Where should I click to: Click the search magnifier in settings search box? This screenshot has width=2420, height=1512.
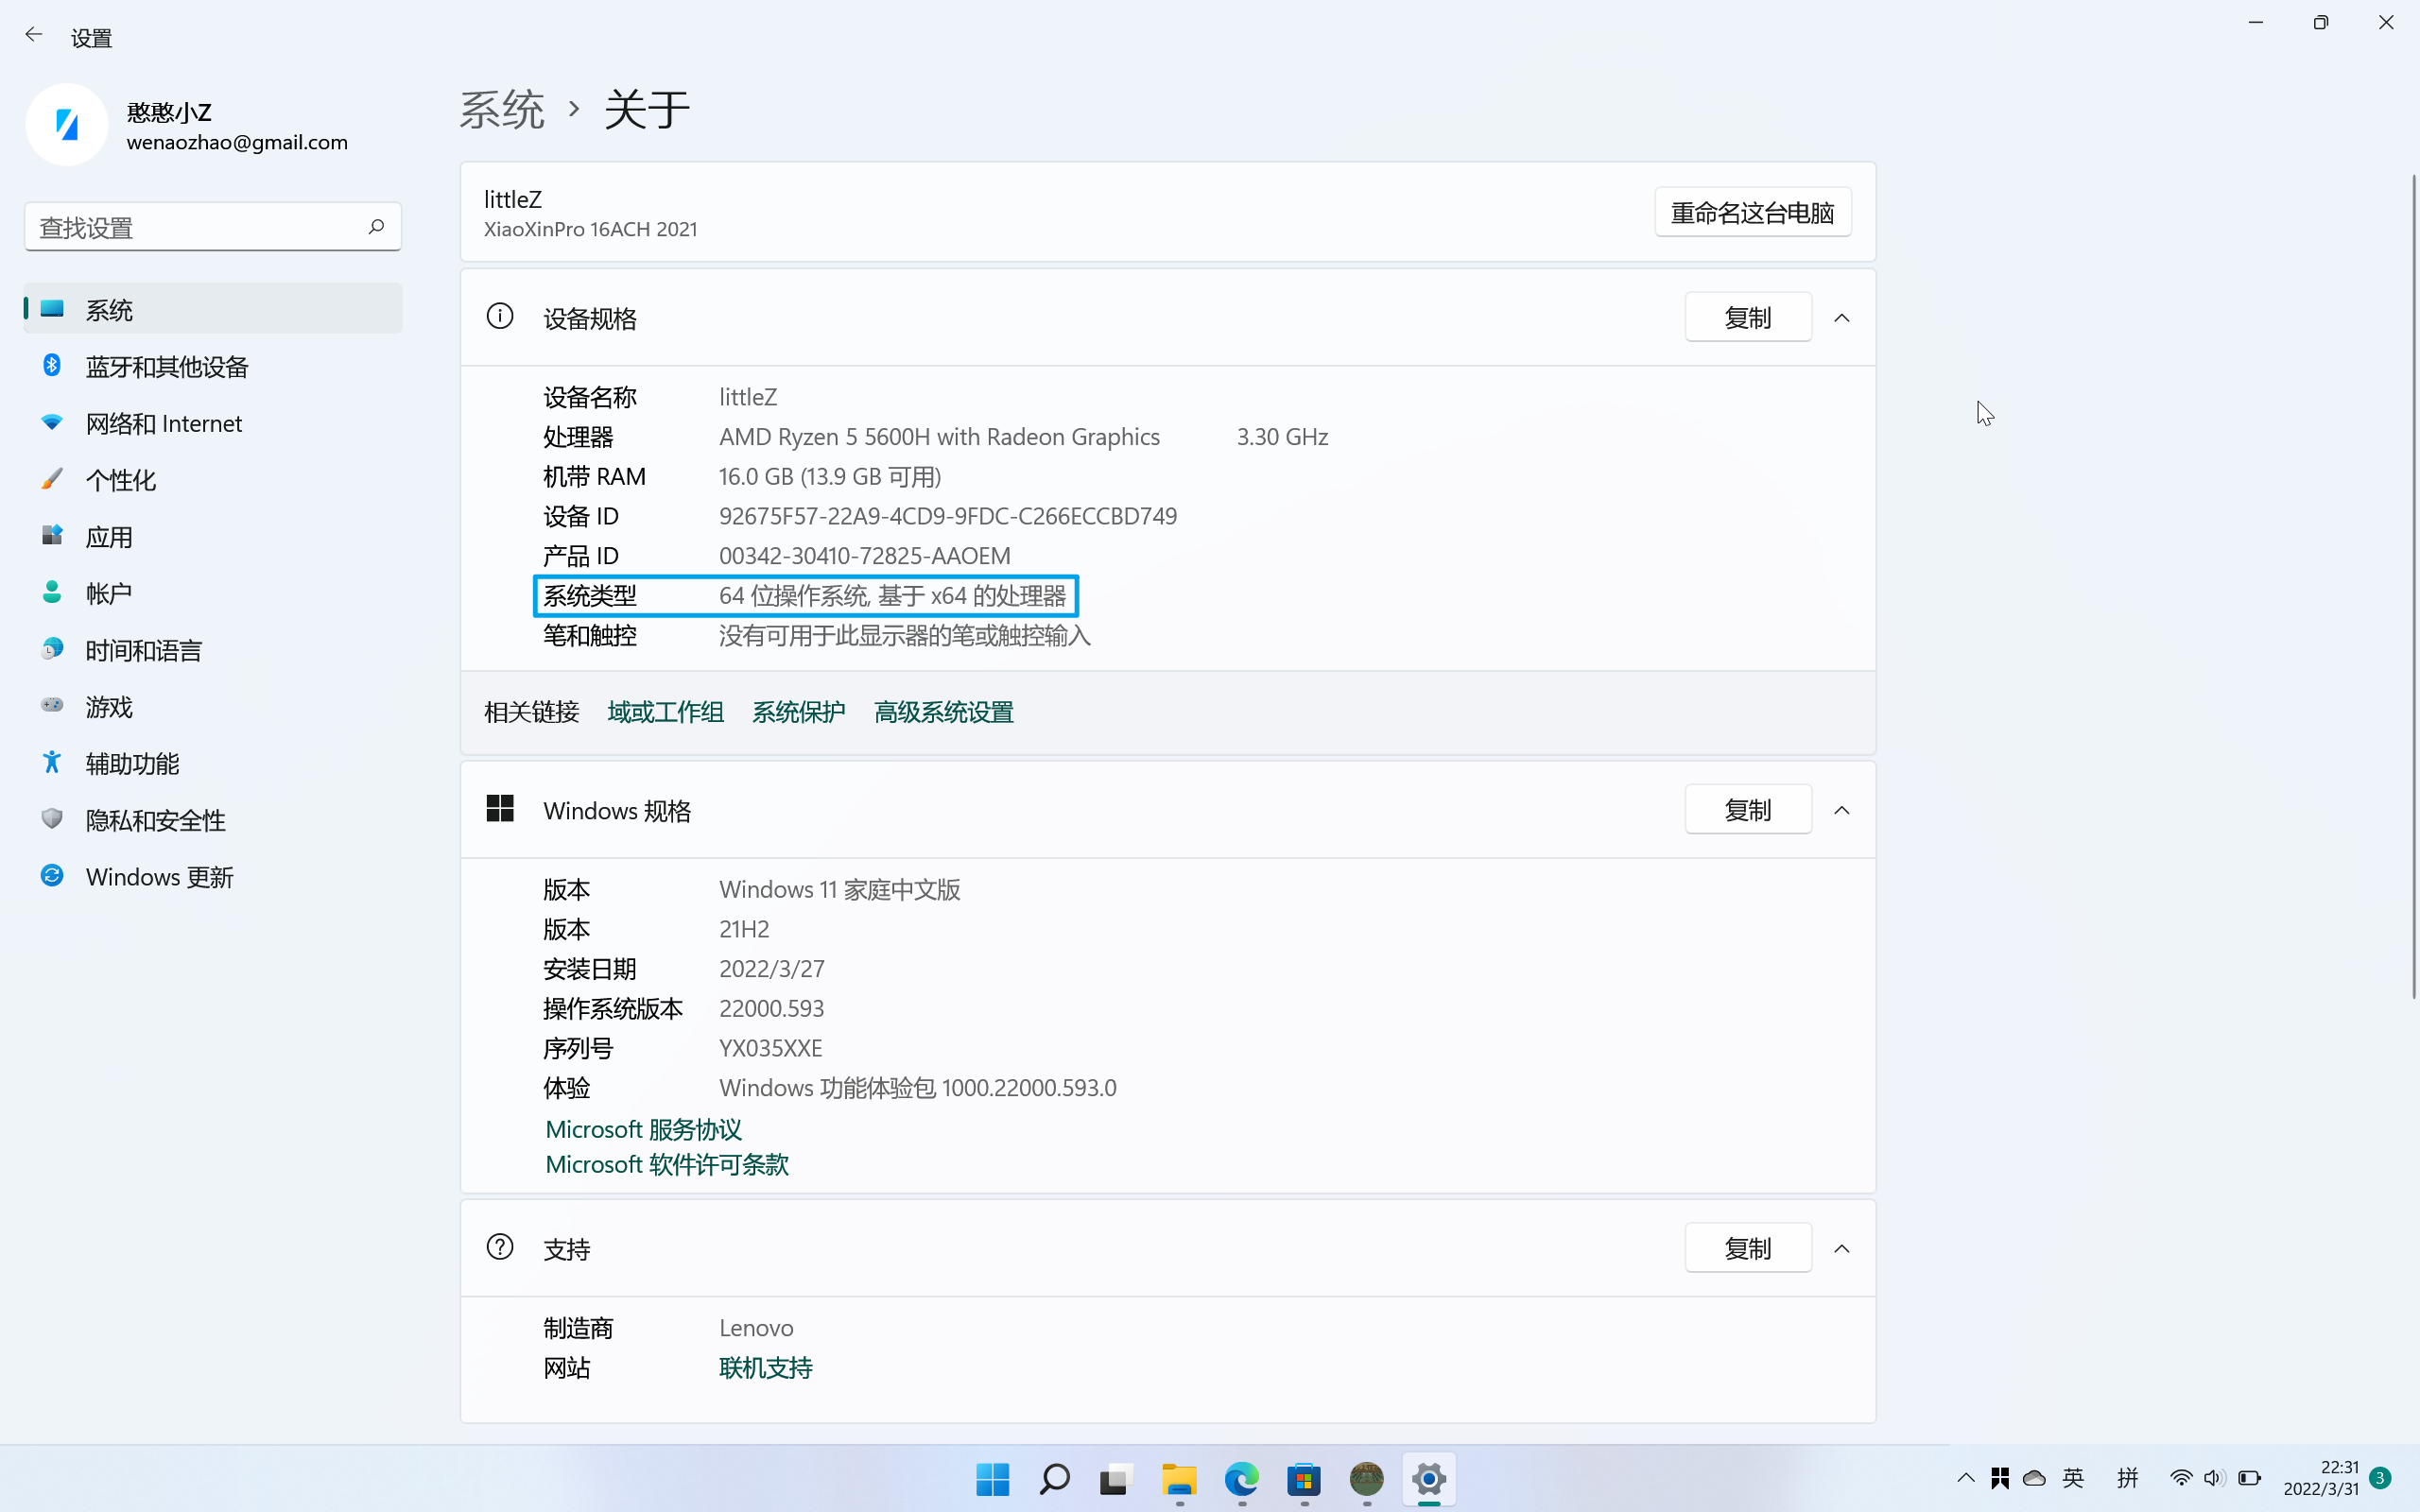pos(376,227)
